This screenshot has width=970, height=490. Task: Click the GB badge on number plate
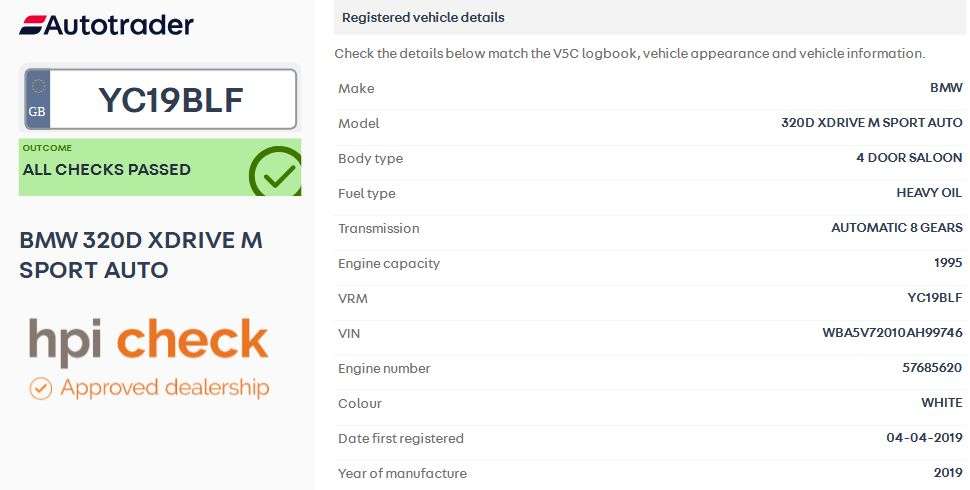[37, 100]
